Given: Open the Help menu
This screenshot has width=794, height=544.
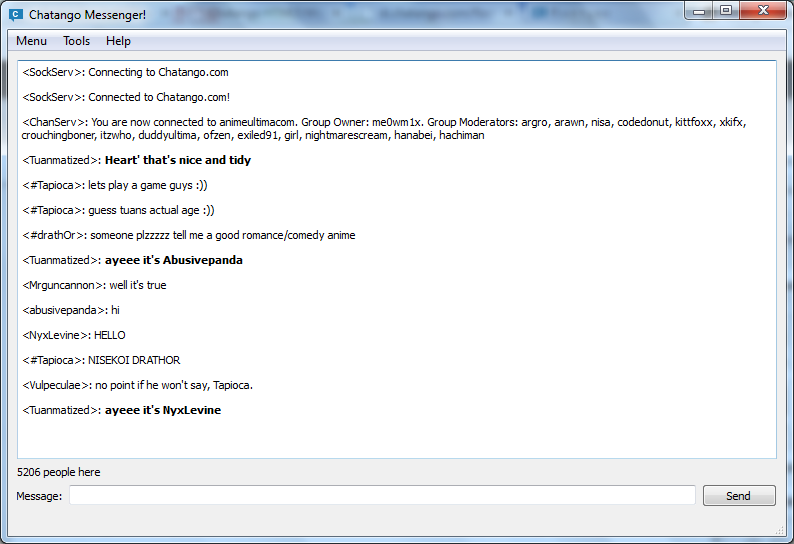Looking at the screenshot, I should (118, 41).
